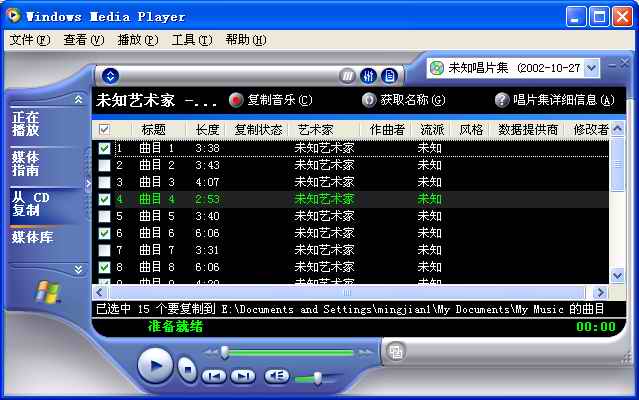Open the 工具(T) menu
This screenshot has width=639, height=400.
click(192, 40)
